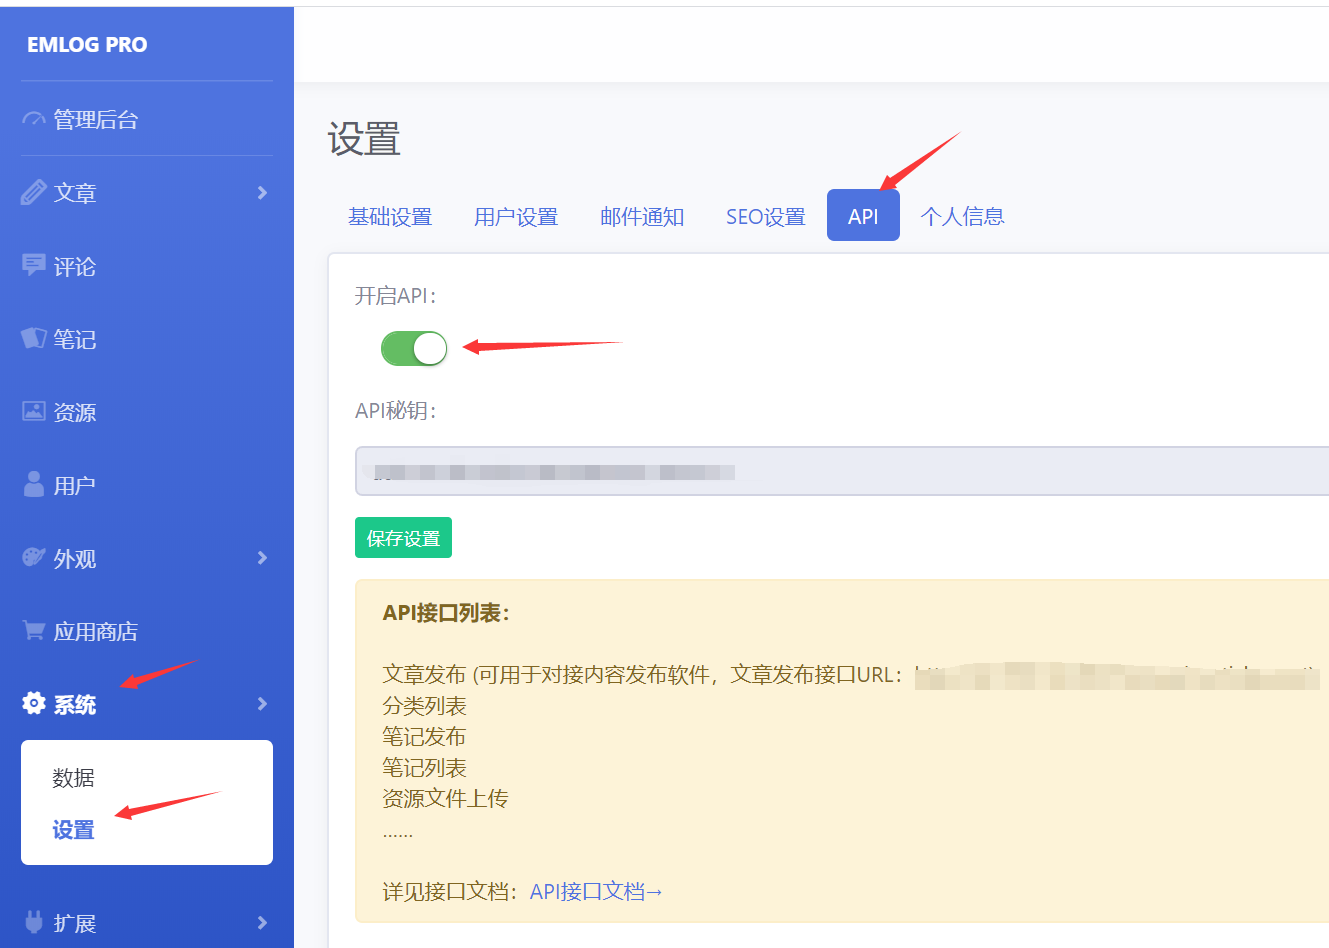Screen dimensions: 1329x948
Task: Click the shopping cart icon beside 应用商店
Action: pyautogui.click(x=34, y=630)
